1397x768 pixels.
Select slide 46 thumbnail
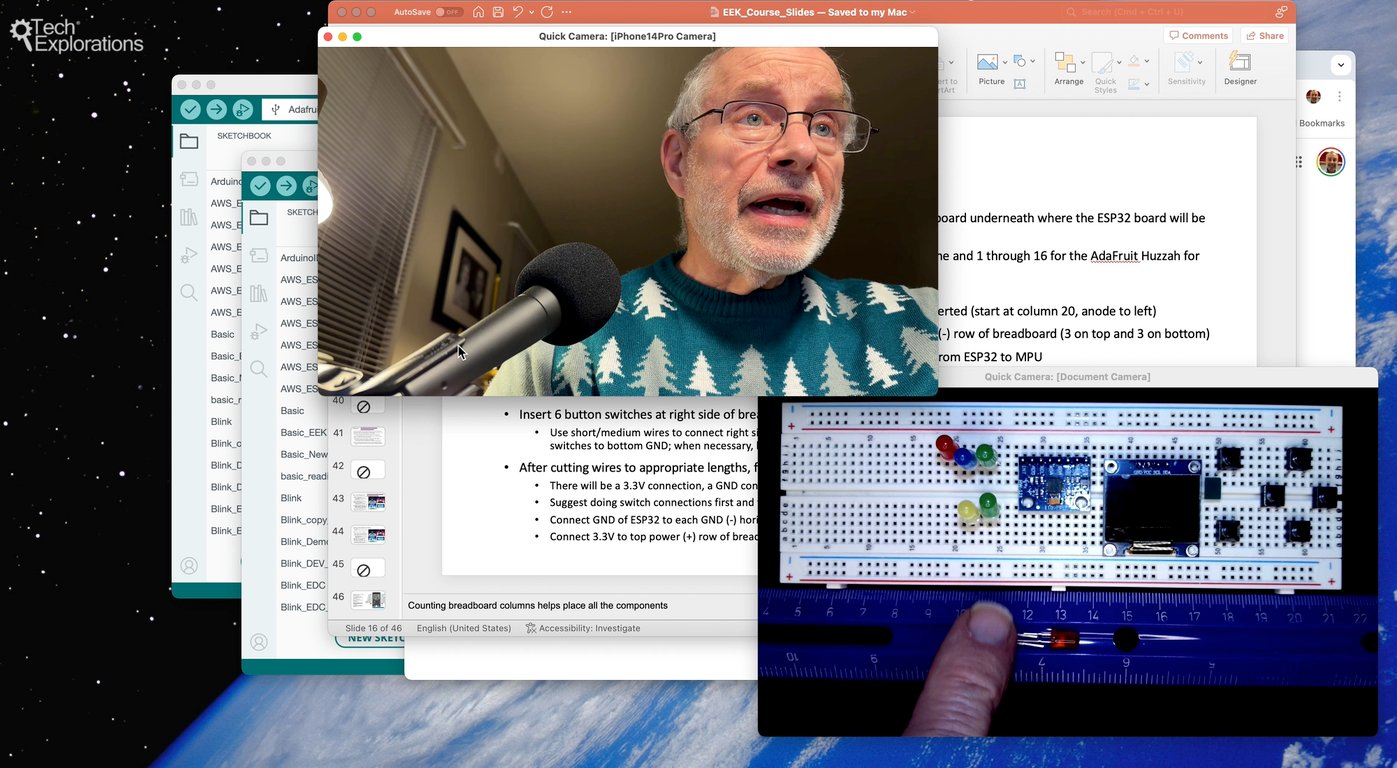pos(367,600)
